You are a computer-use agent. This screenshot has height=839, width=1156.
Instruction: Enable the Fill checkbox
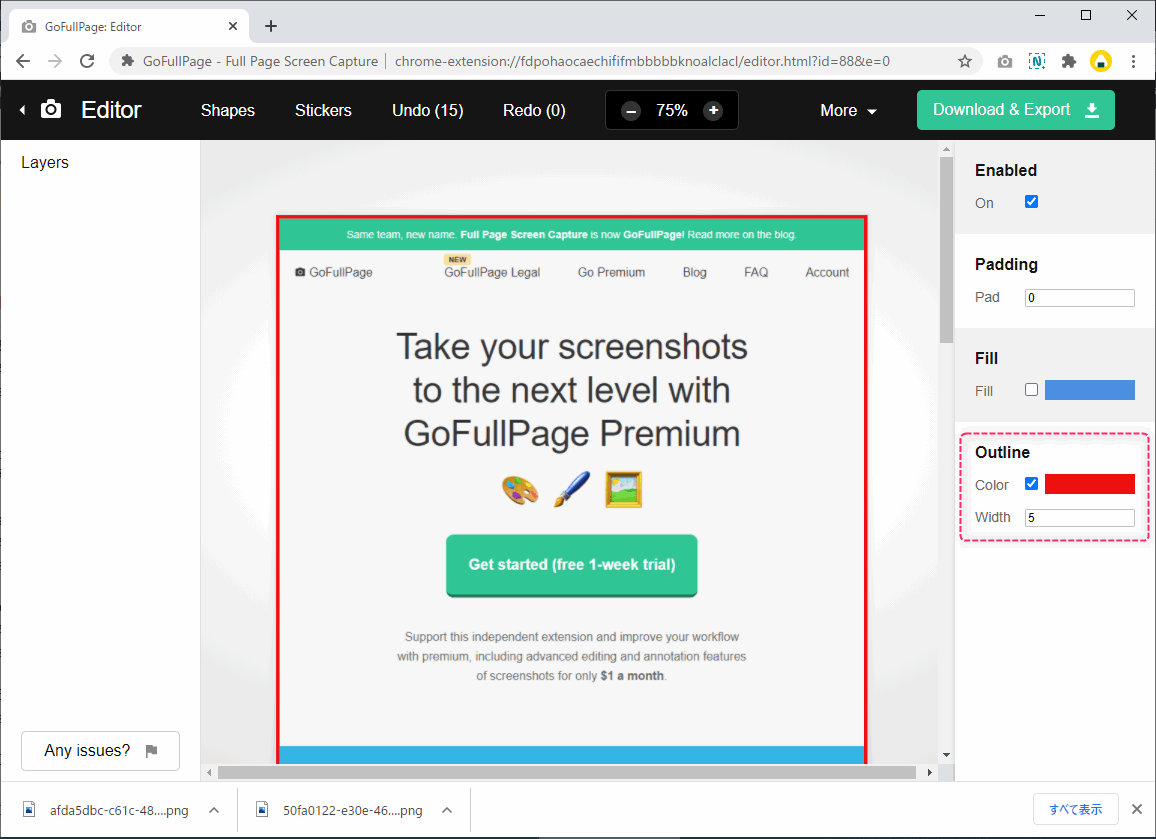click(1031, 390)
